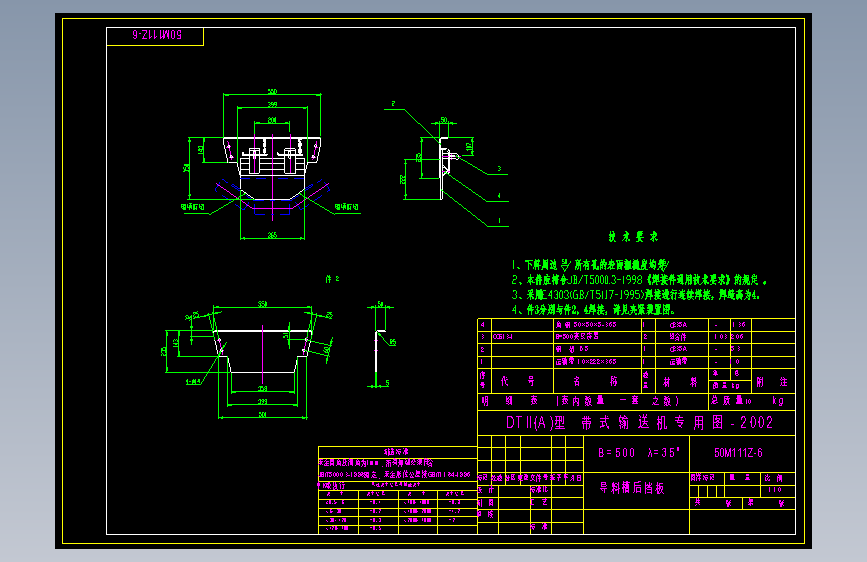
Task: Click technical requirement line 1 text
Action: point(590,265)
